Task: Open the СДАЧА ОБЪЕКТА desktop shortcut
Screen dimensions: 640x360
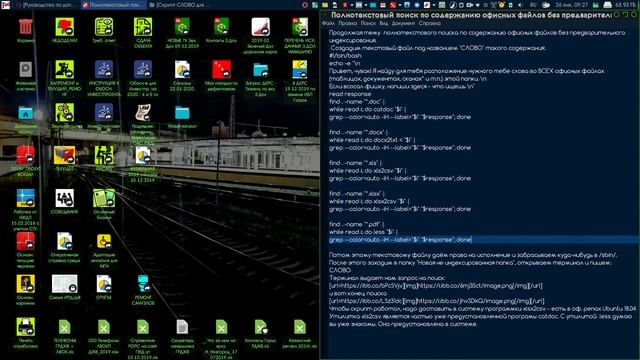Action: click(x=143, y=27)
